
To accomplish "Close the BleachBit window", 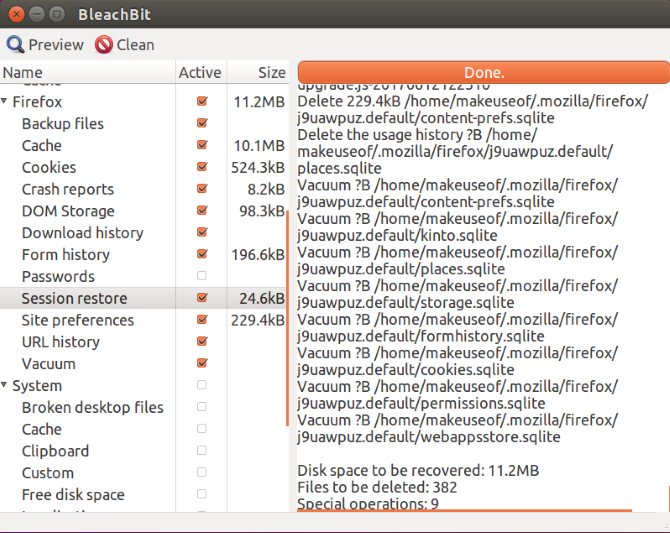I will (14, 14).
